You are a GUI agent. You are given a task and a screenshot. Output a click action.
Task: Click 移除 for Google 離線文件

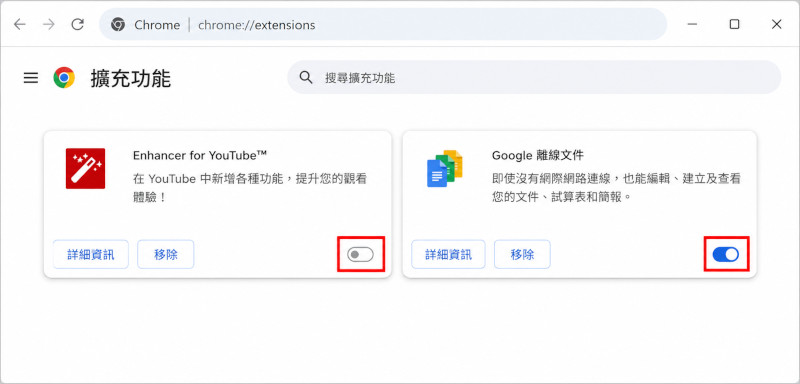(522, 254)
